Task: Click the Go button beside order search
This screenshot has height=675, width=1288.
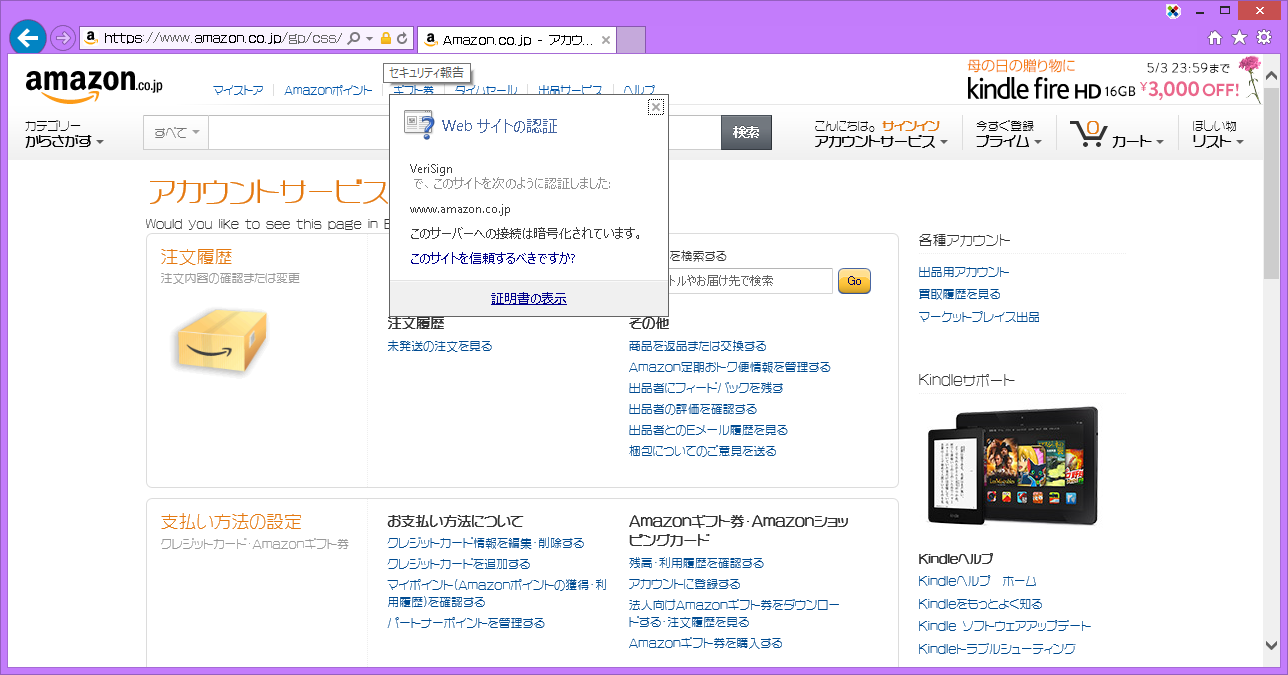Action: click(854, 281)
